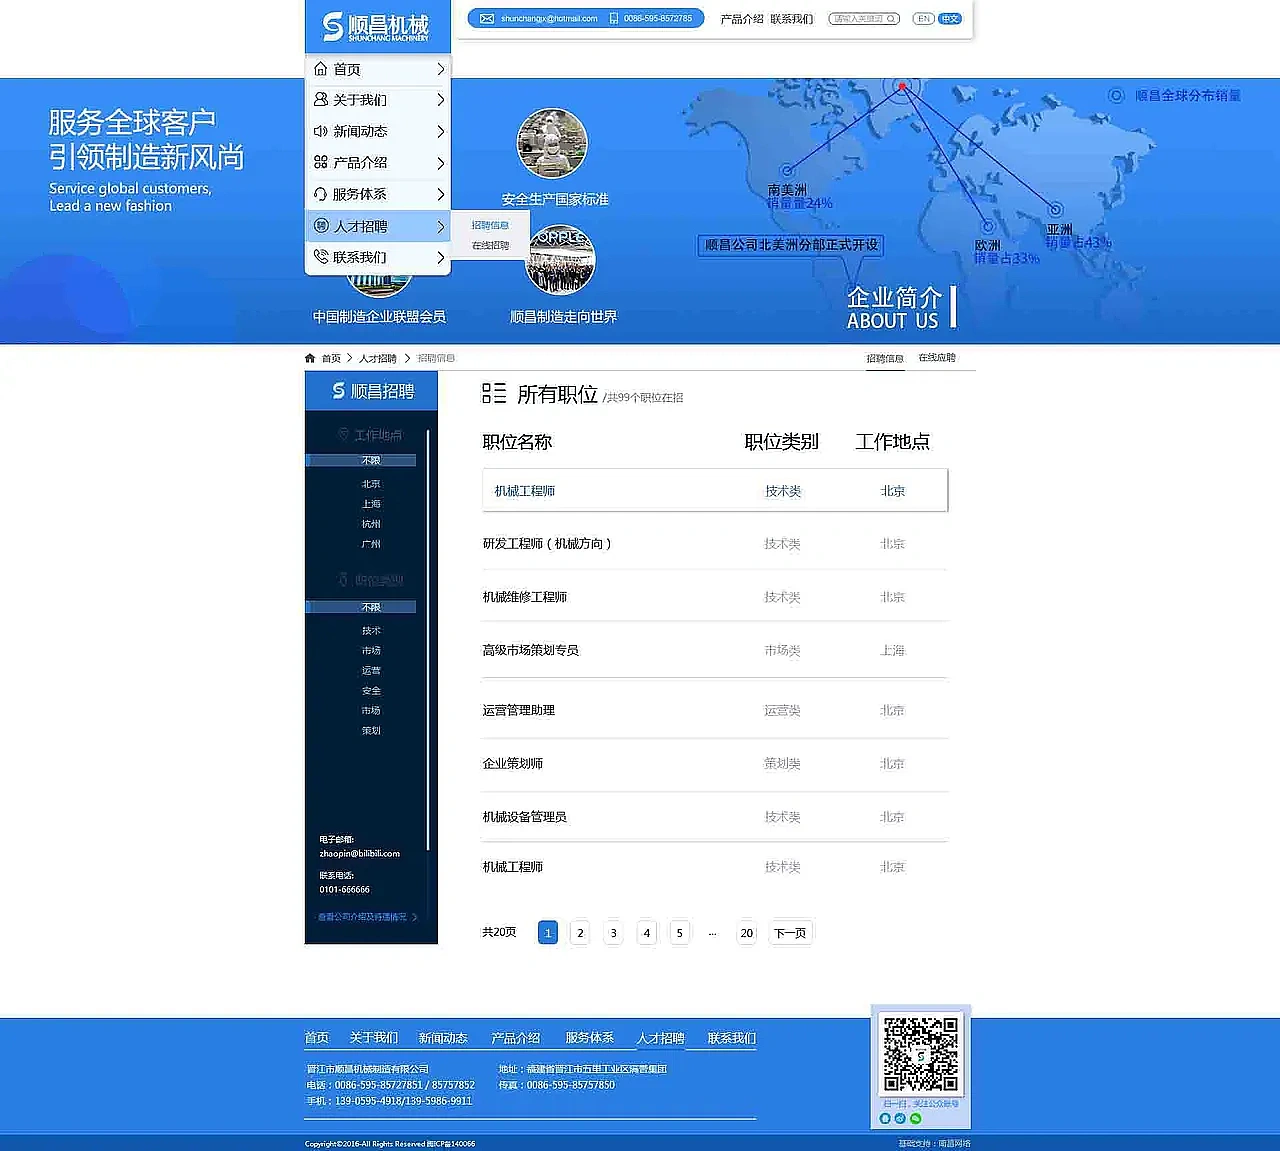Screen dimensions: 1280x1151
Task: Filter jobs by 技术 category
Action: 371,630
